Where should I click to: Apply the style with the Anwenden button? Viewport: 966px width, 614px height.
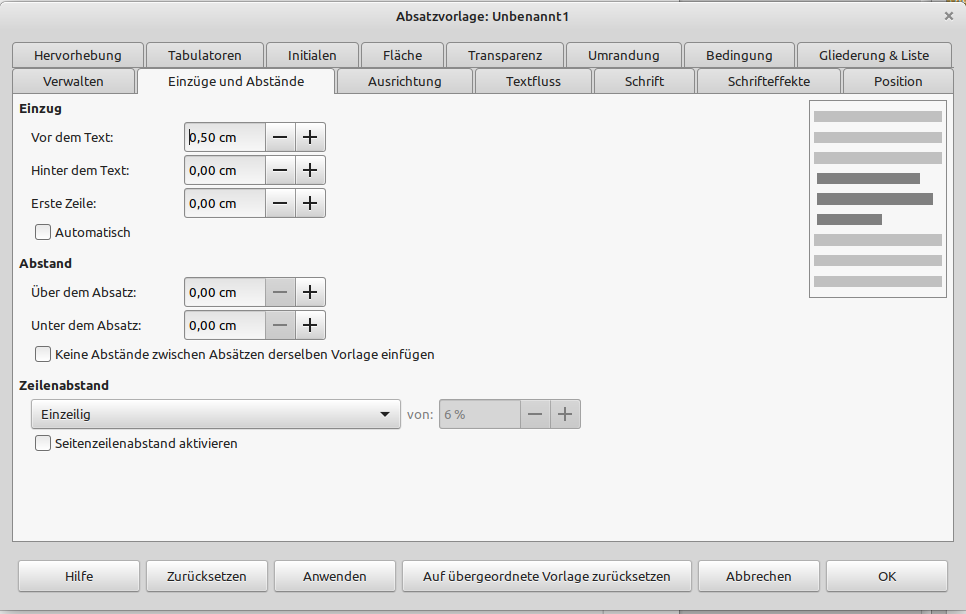[334, 576]
